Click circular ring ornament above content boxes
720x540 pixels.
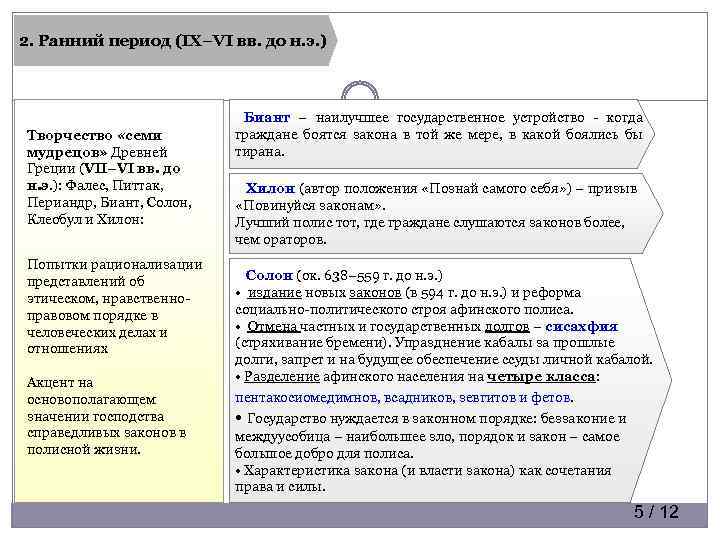pos(360,90)
